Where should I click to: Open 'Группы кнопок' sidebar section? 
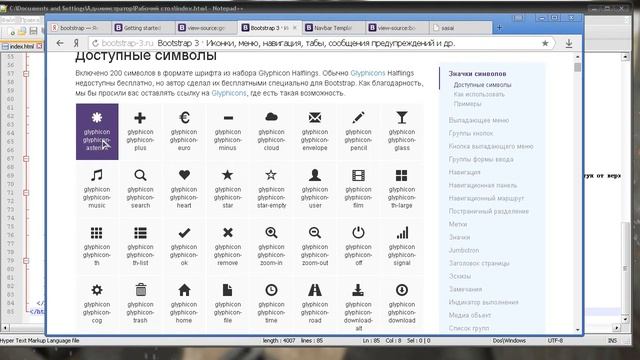(471, 133)
